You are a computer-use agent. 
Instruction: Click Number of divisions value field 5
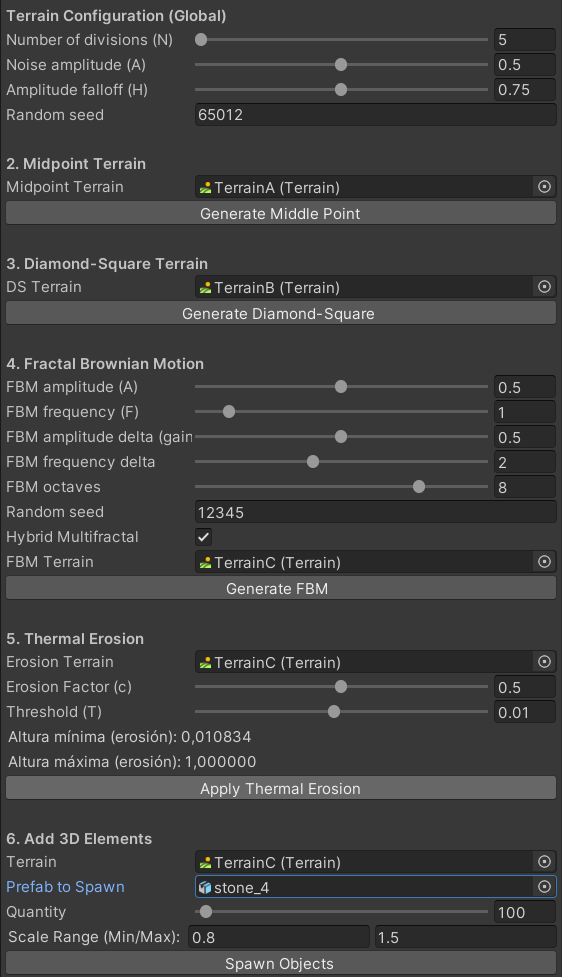point(525,40)
